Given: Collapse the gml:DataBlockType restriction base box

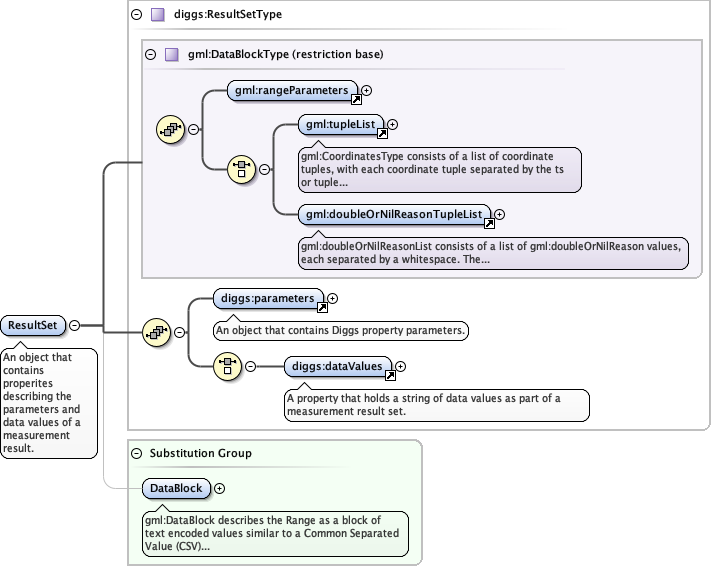Looking at the screenshot, I should [x=151, y=54].
